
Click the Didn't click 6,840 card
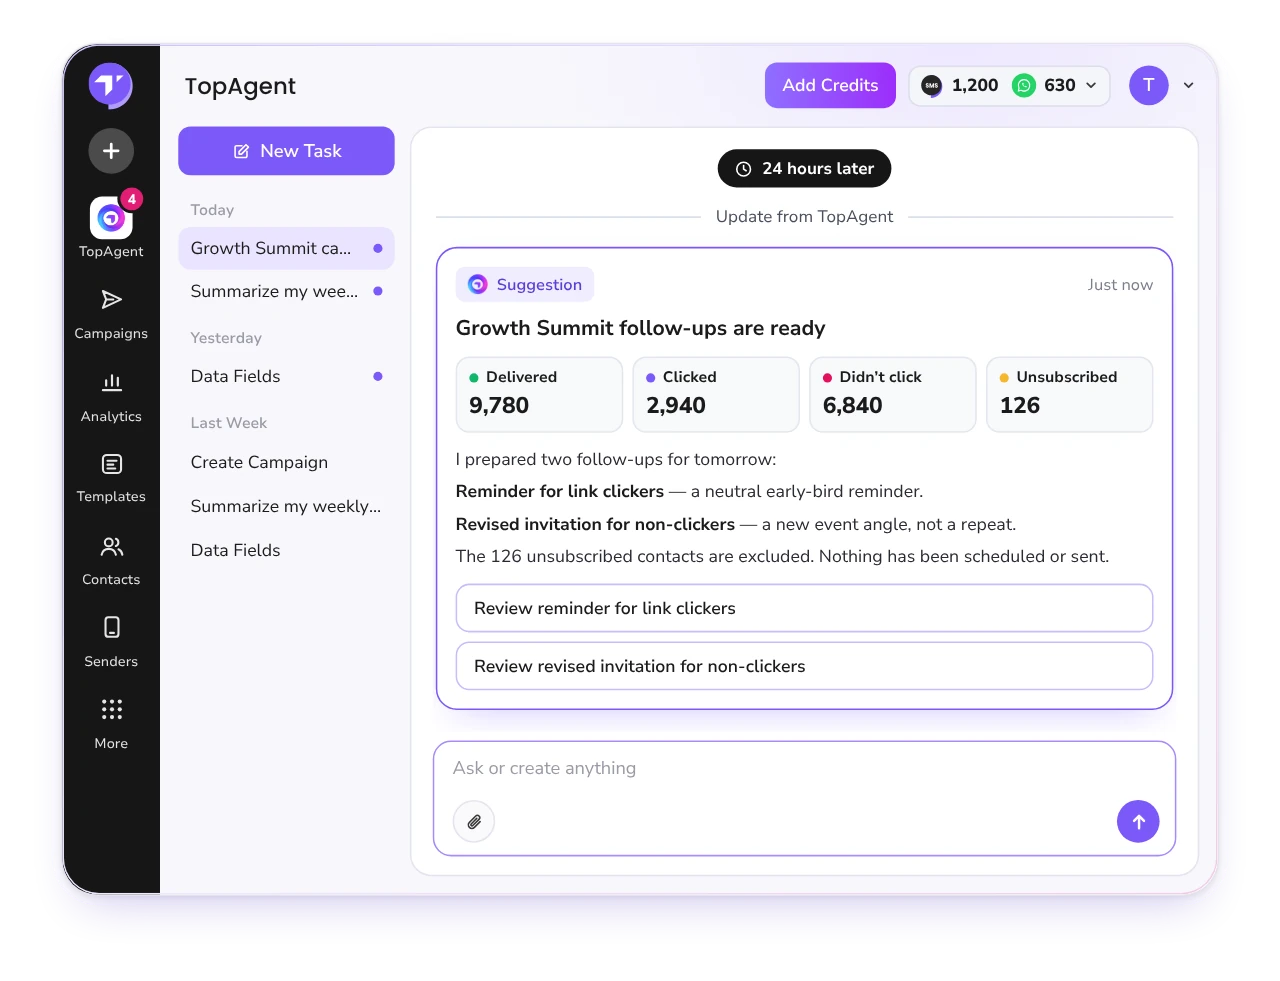pyautogui.click(x=893, y=394)
